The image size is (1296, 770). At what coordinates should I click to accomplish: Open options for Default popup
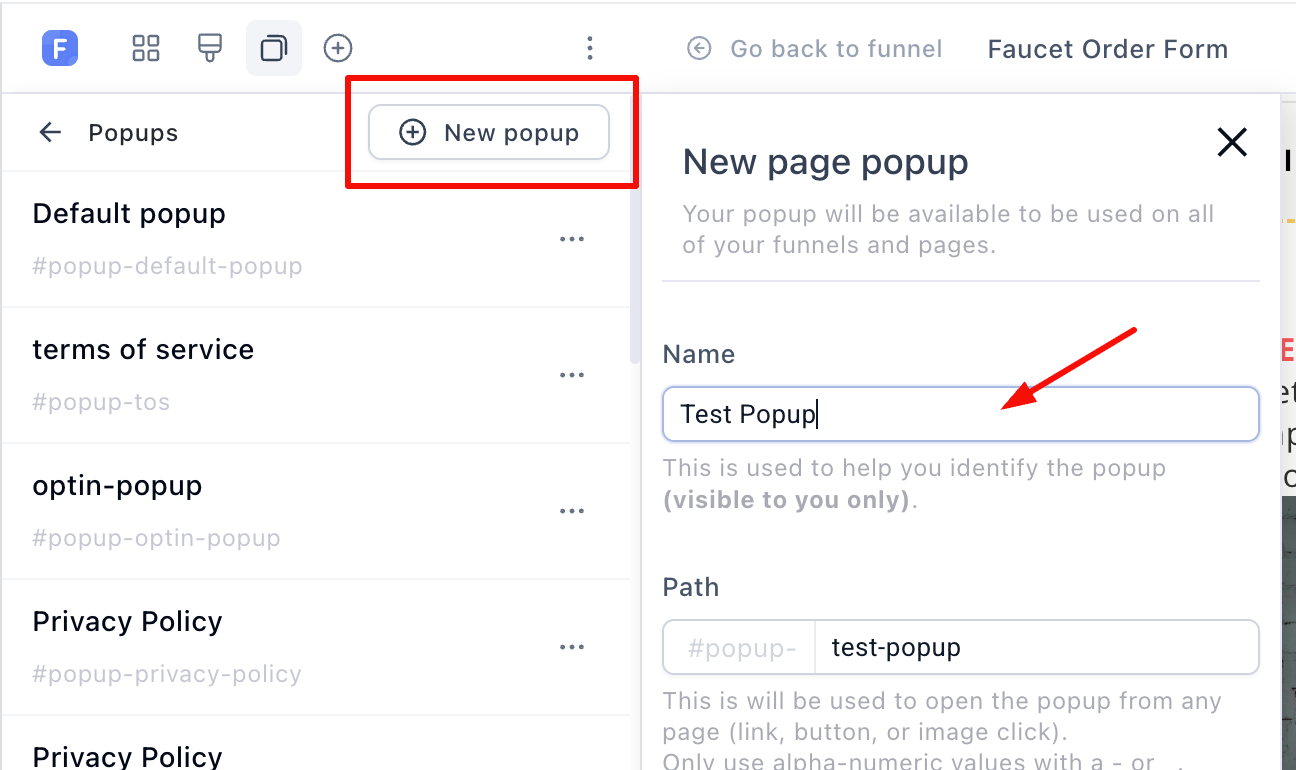pos(572,239)
